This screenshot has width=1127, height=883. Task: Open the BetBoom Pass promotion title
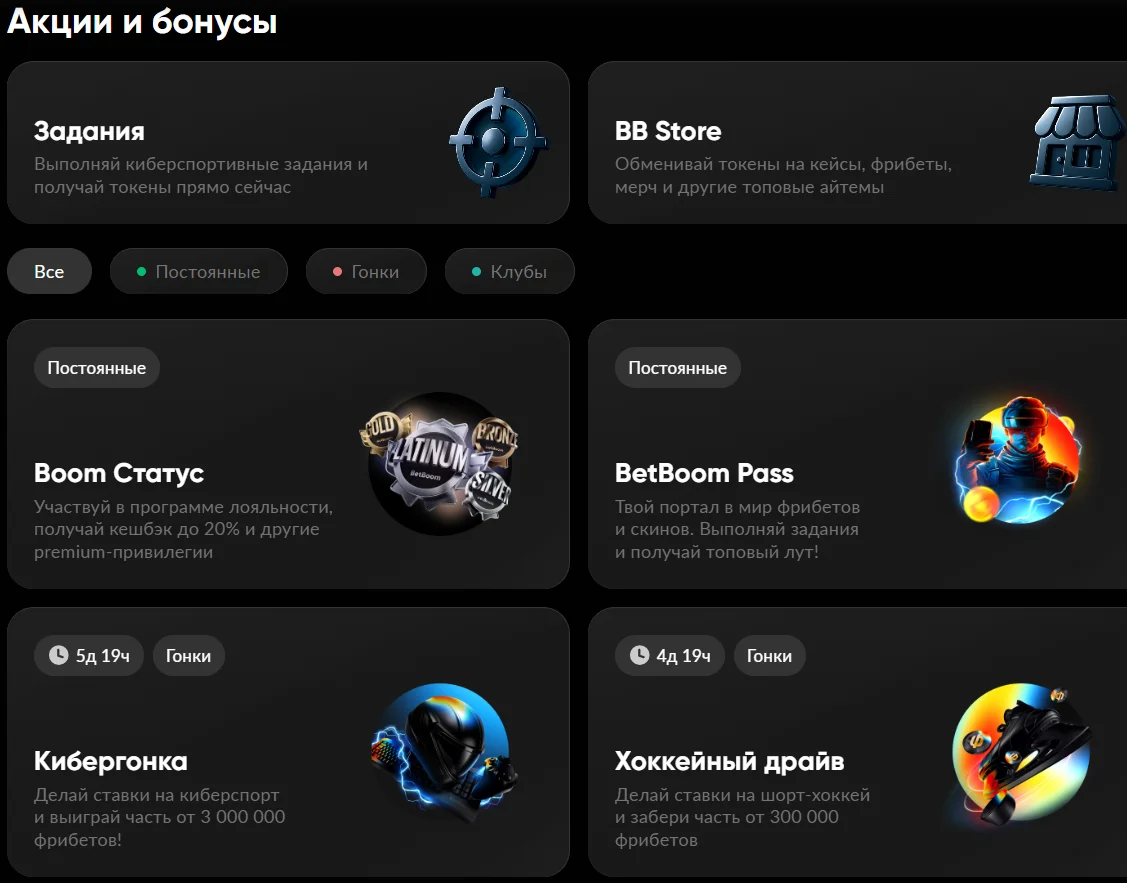point(704,473)
